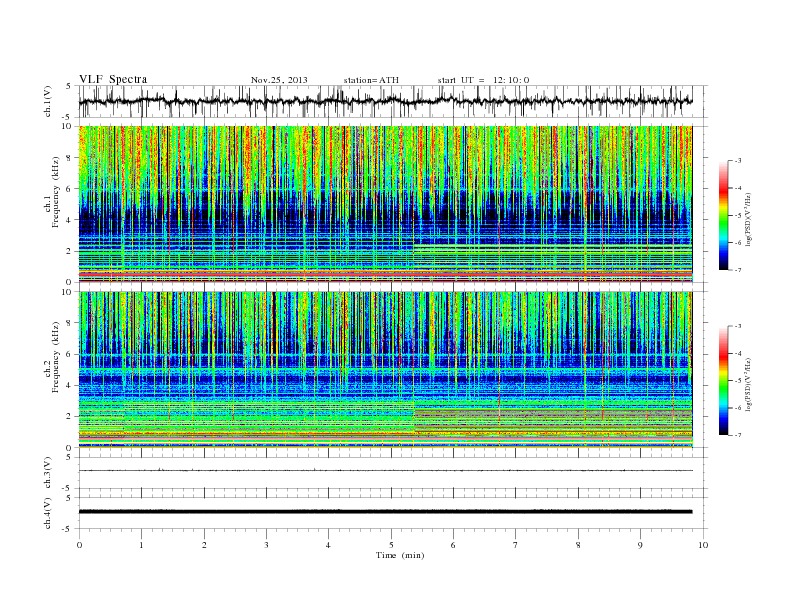Click the "2" kHz tick of ch.2 spectrogram
The image size is (792, 612).
point(70,417)
